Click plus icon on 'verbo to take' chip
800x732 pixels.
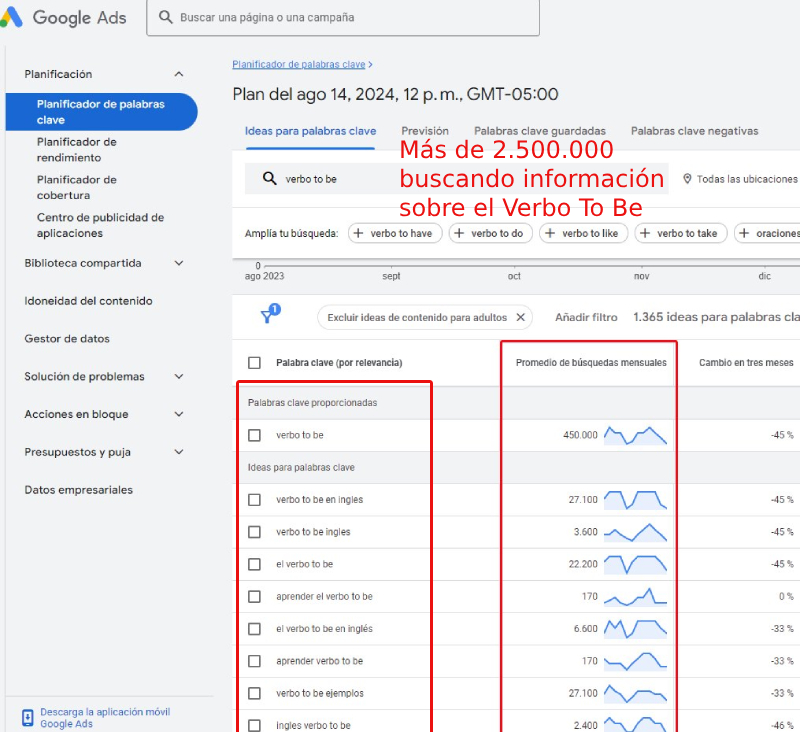click(645, 233)
